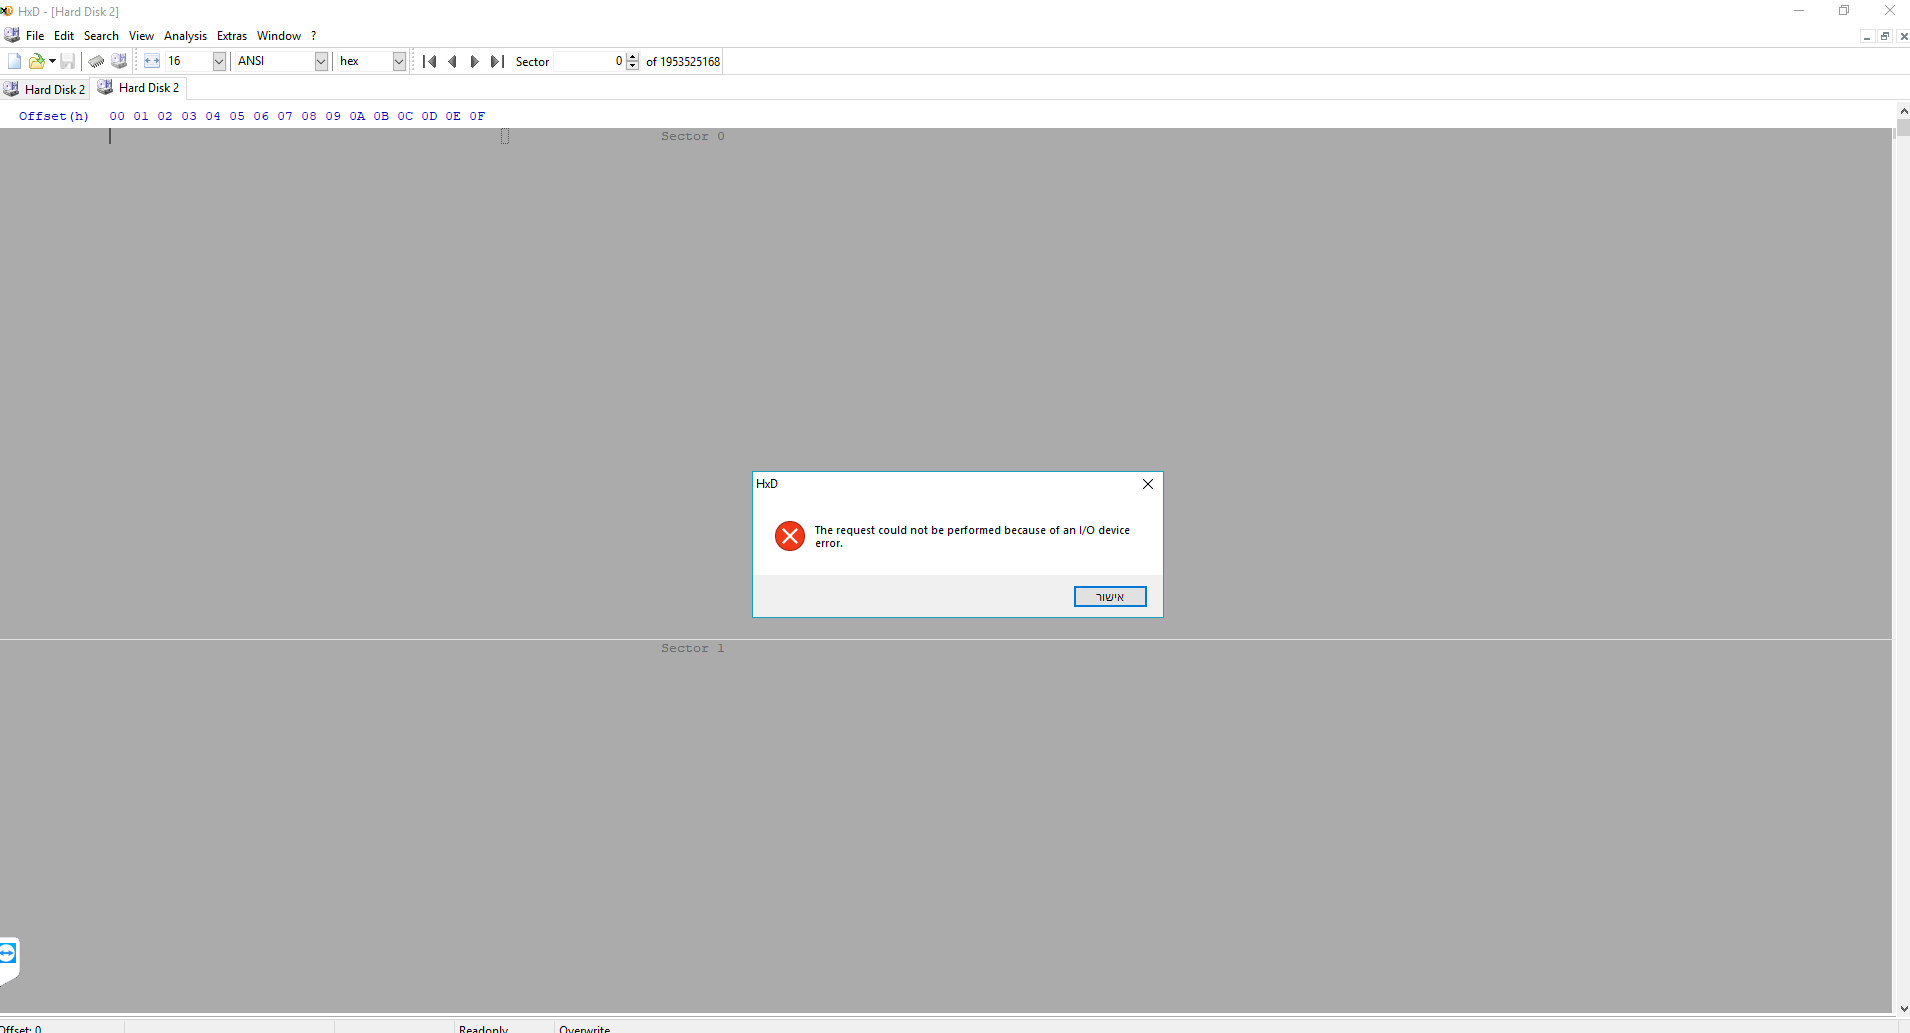Decrease the sector number with the down spinner

(x=633, y=66)
